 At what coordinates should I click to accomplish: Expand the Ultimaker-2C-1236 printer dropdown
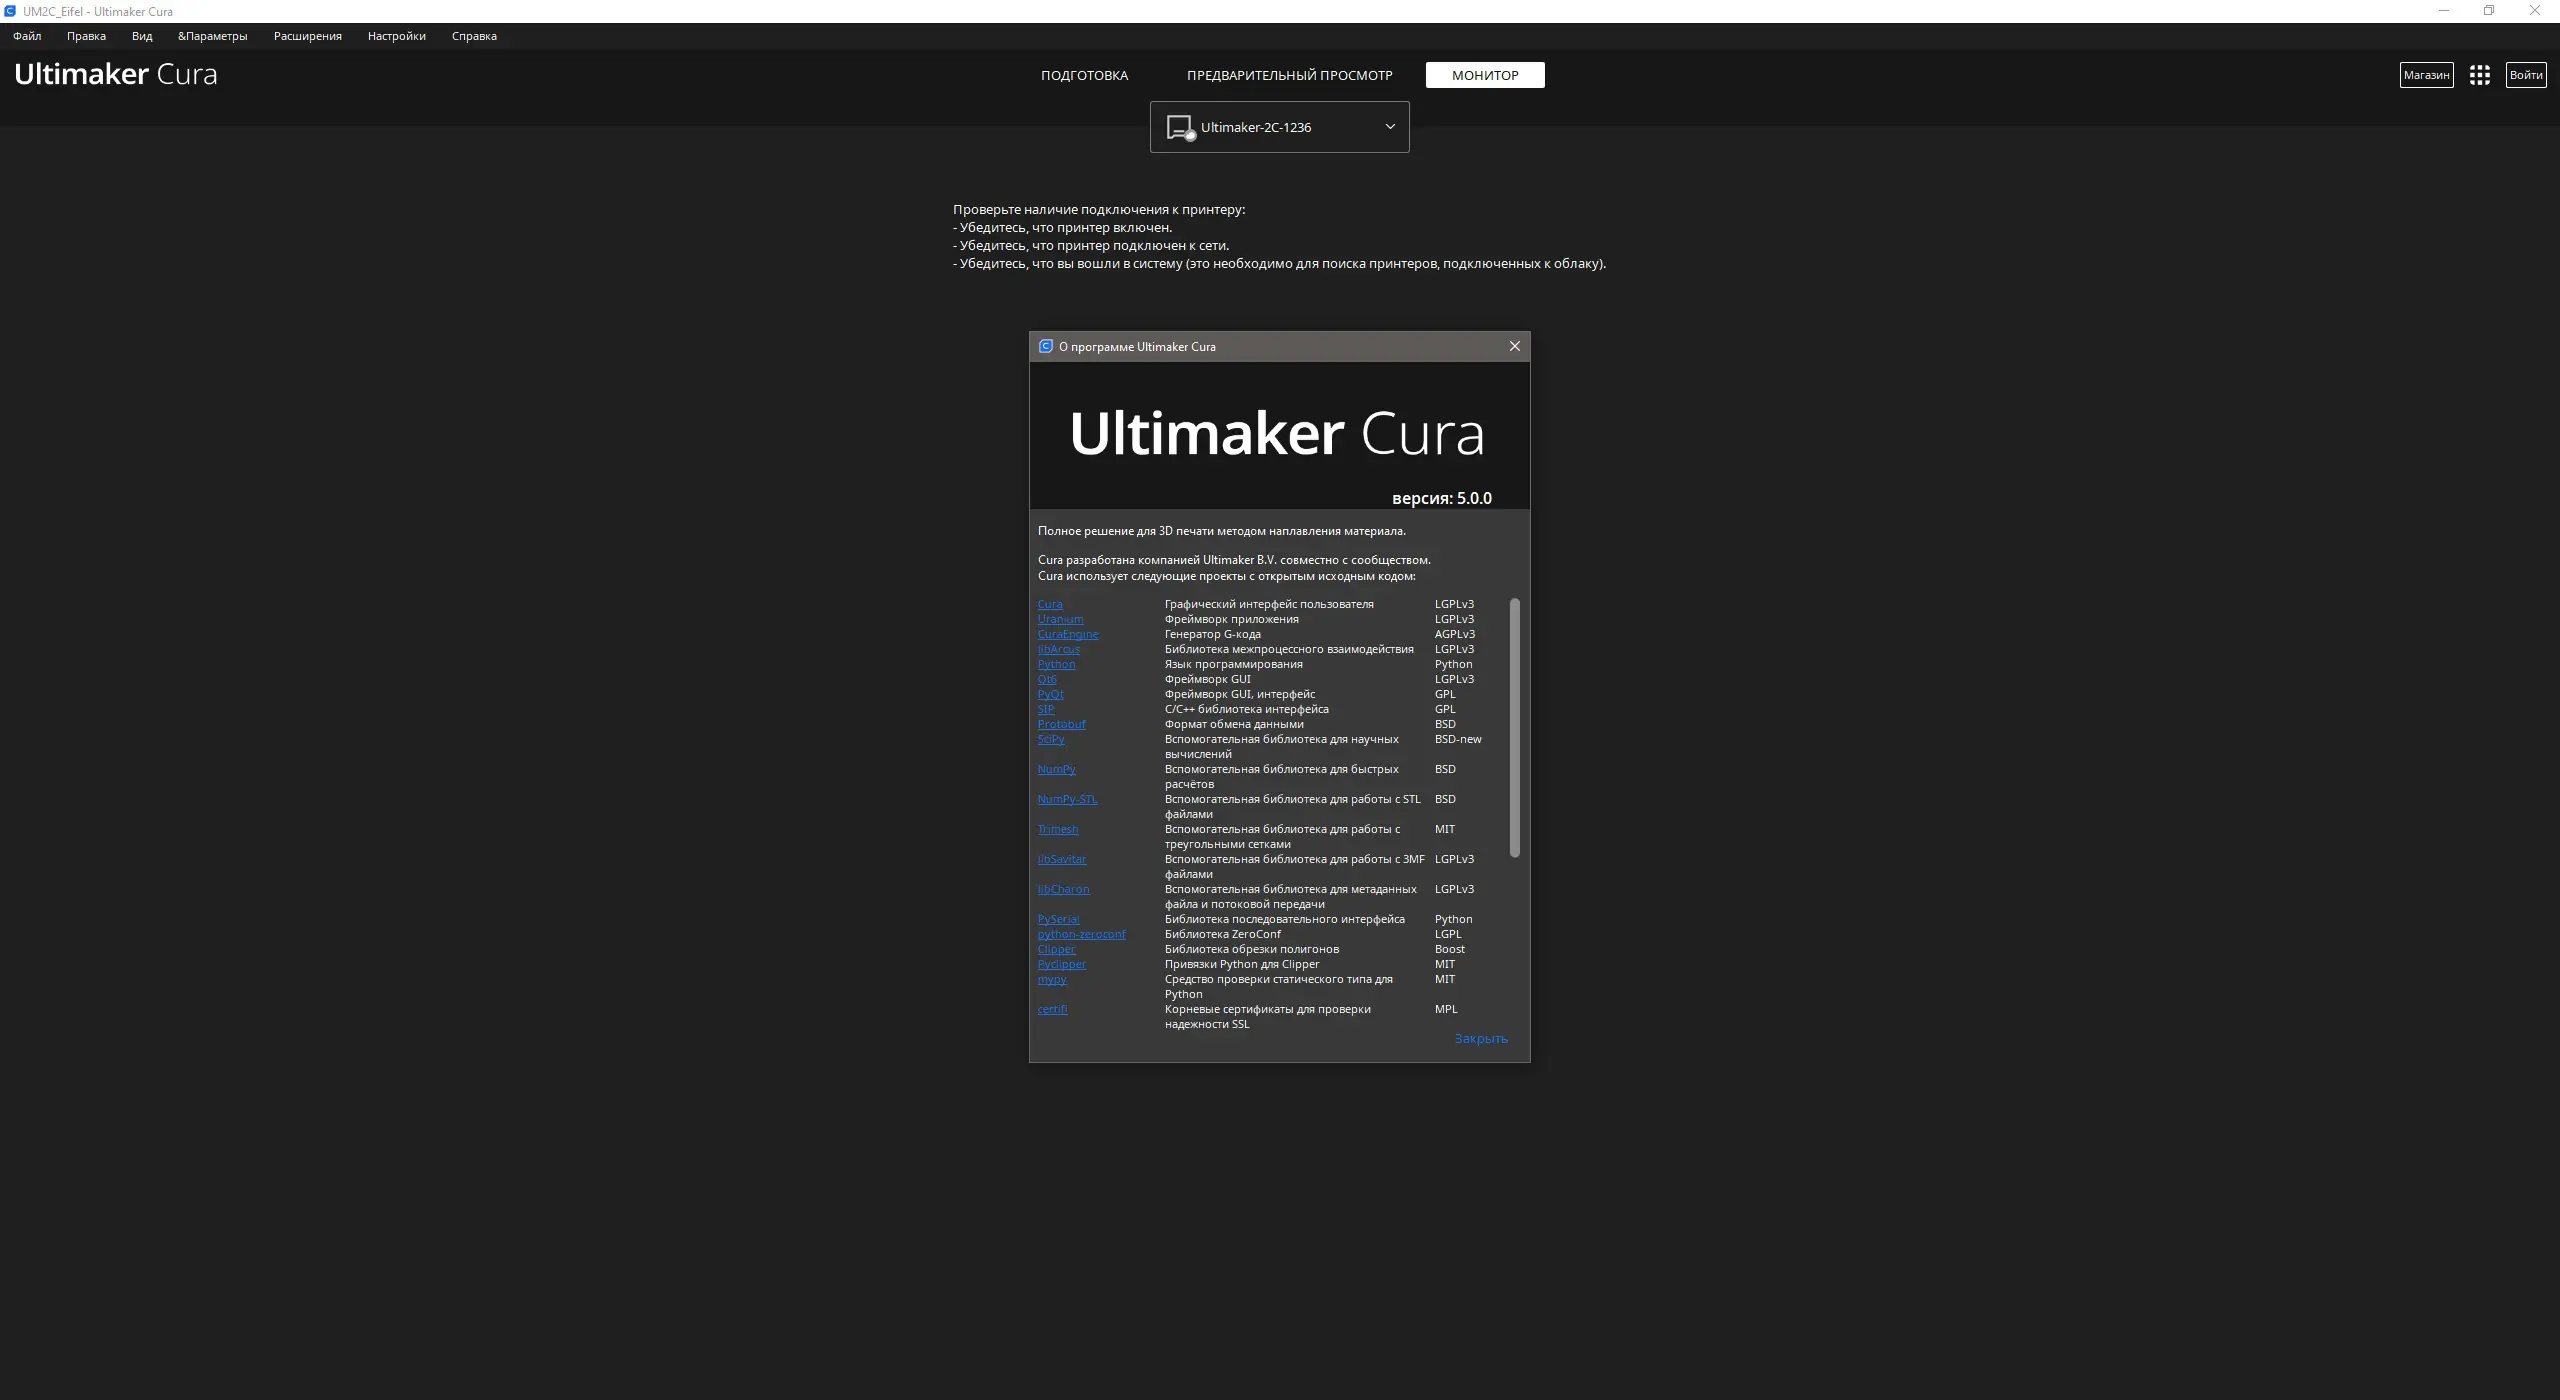pyautogui.click(x=1389, y=127)
